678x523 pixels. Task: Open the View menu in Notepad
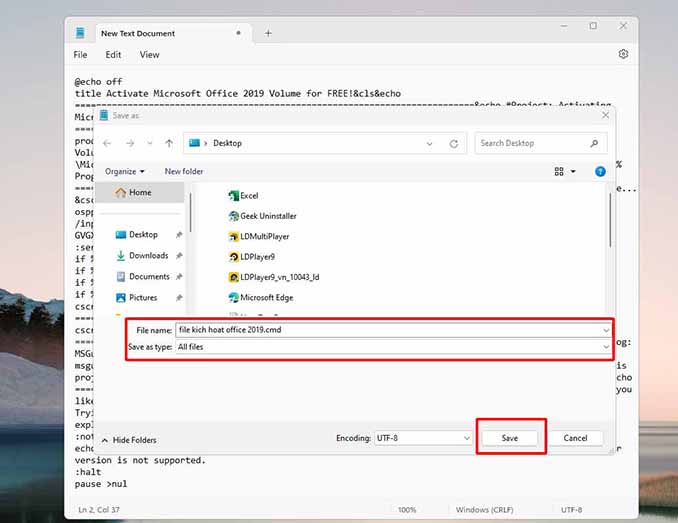[149, 54]
